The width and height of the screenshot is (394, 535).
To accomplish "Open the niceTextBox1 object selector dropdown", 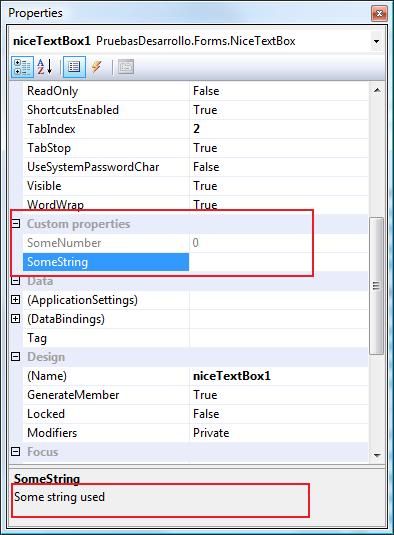I will pyautogui.click(x=376, y=41).
